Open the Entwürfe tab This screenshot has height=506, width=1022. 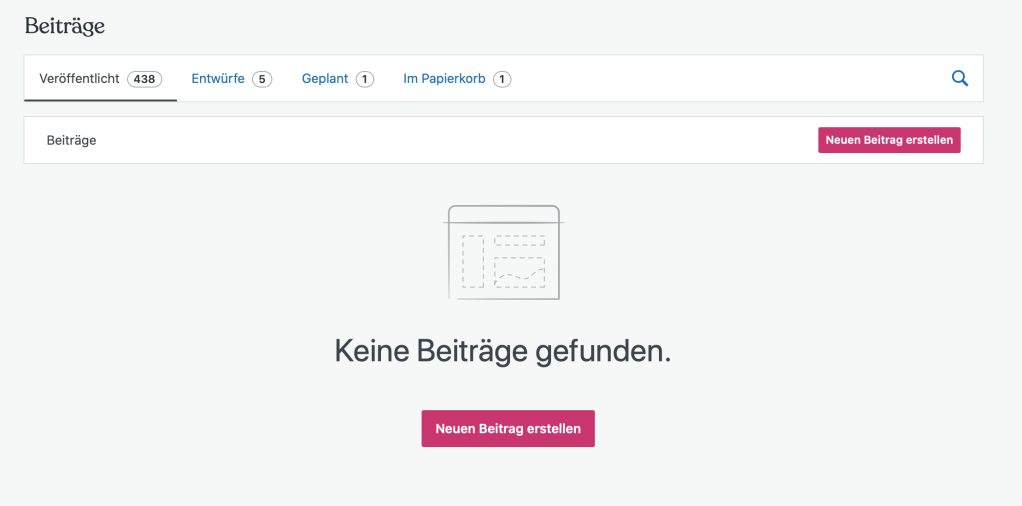pyautogui.click(x=218, y=79)
